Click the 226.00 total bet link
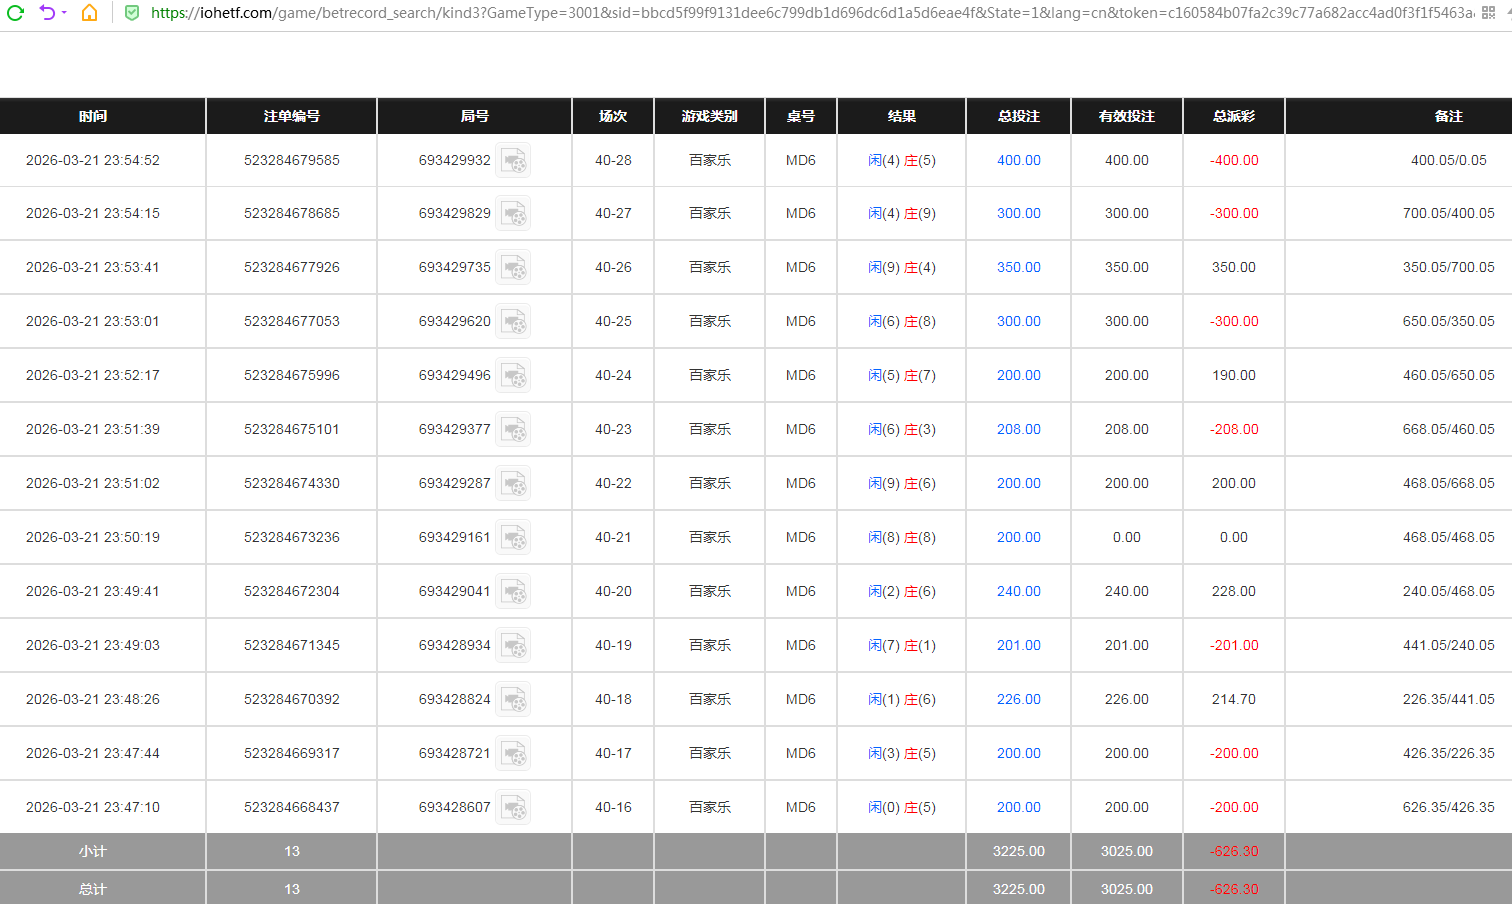Viewport: 1512px width, 904px height. tap(1018, 700)
